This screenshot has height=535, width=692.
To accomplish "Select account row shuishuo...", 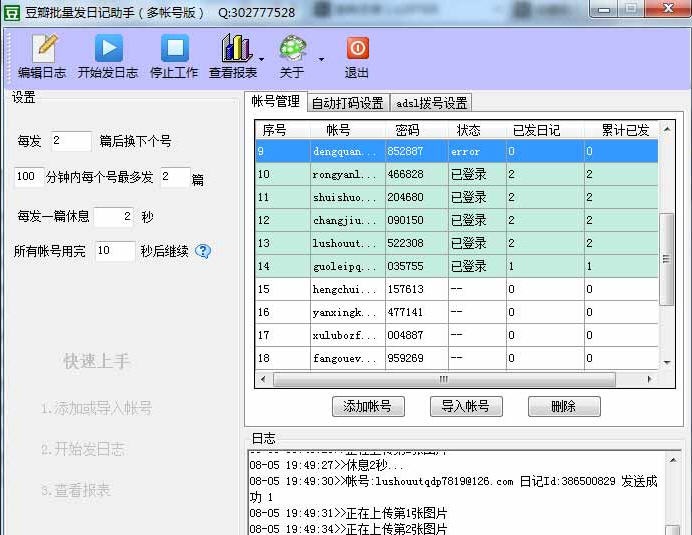I will 457,197.
